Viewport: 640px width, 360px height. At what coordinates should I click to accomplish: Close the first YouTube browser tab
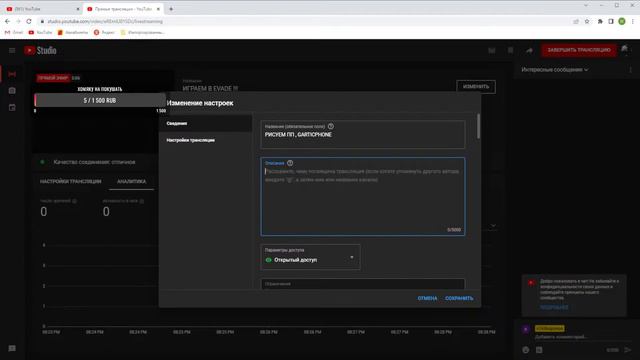pyautogui.click(x=78, y=9)
